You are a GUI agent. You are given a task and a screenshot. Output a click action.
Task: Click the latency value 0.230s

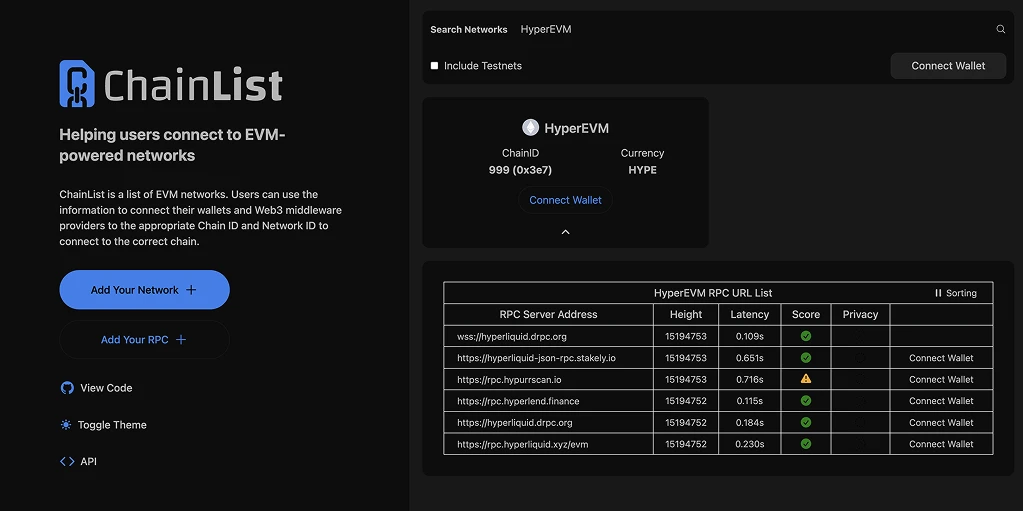point(750,444)
